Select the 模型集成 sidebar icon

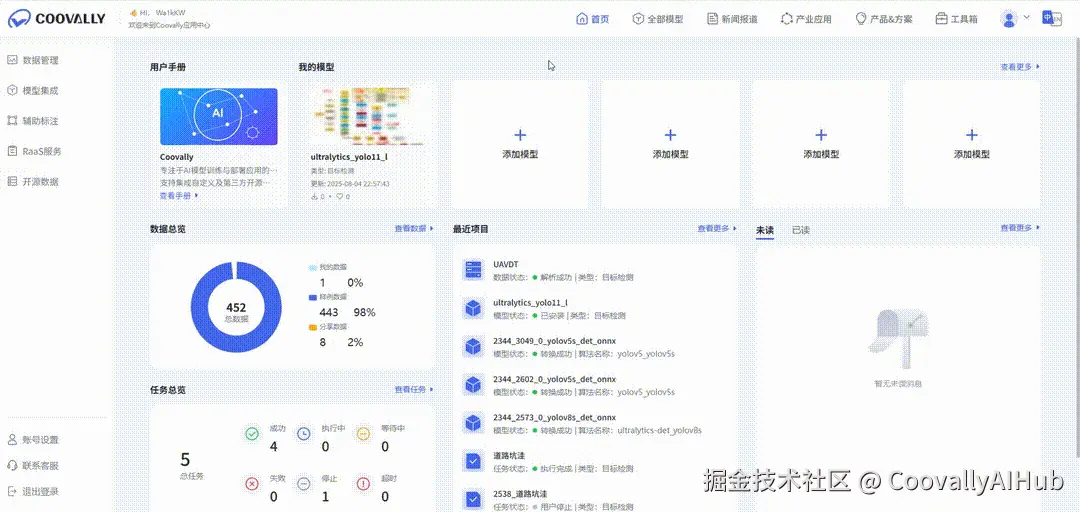pos(12,90)
